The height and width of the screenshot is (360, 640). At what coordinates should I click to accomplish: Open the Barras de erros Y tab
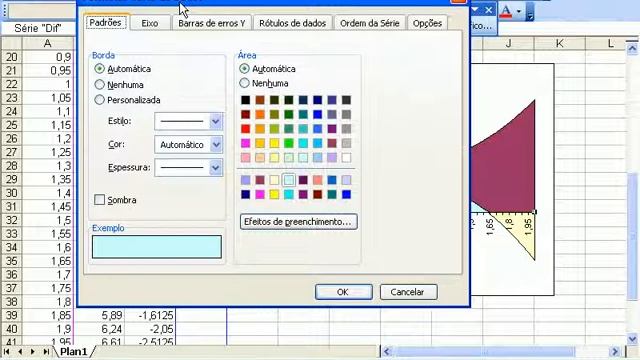pos(211,23)
